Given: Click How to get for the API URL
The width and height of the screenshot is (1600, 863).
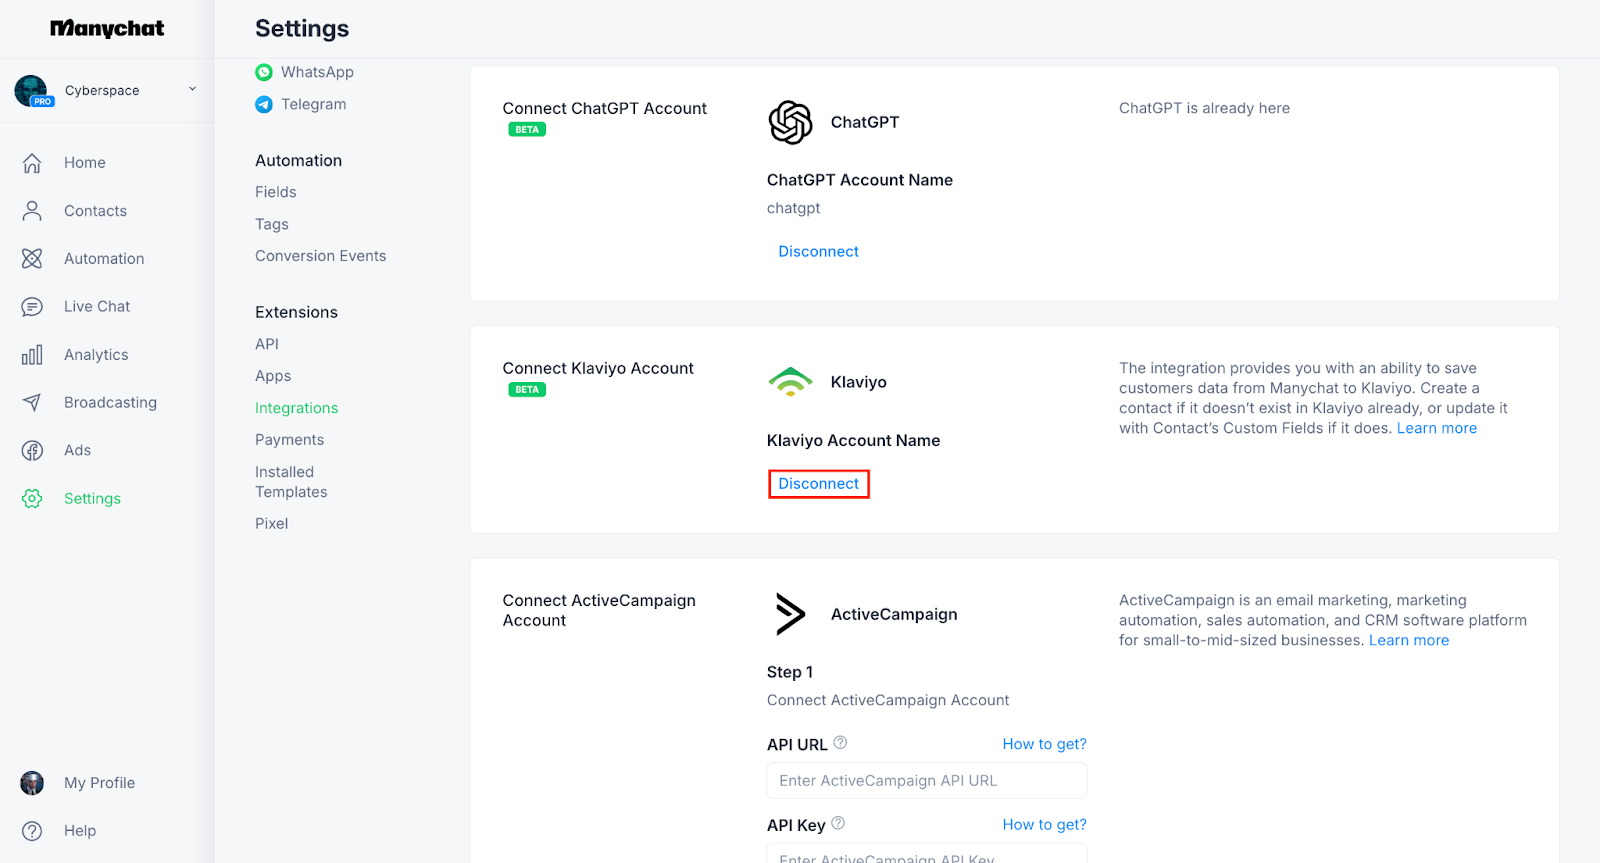Looking at the screenshot, I should [x=1044, y=744].
